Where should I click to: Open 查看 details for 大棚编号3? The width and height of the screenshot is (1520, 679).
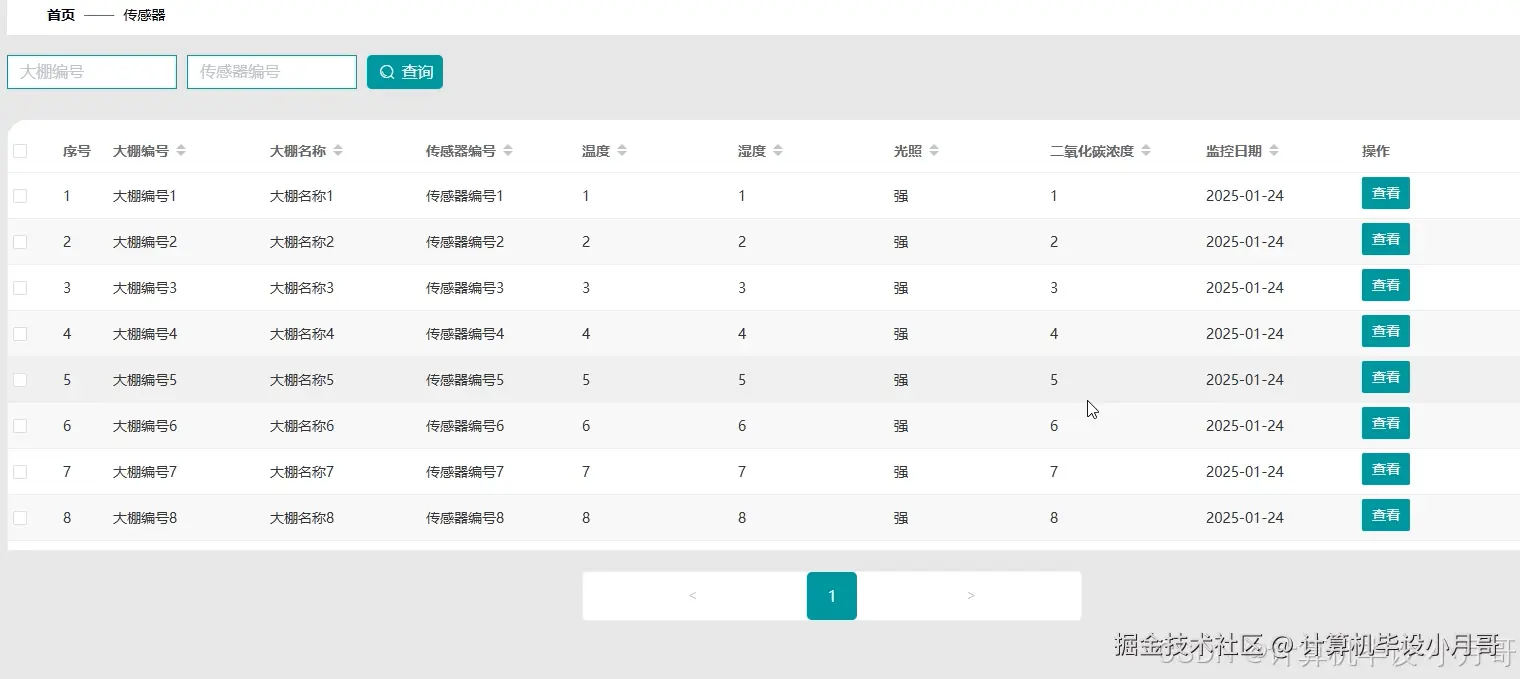[1385, 285]
